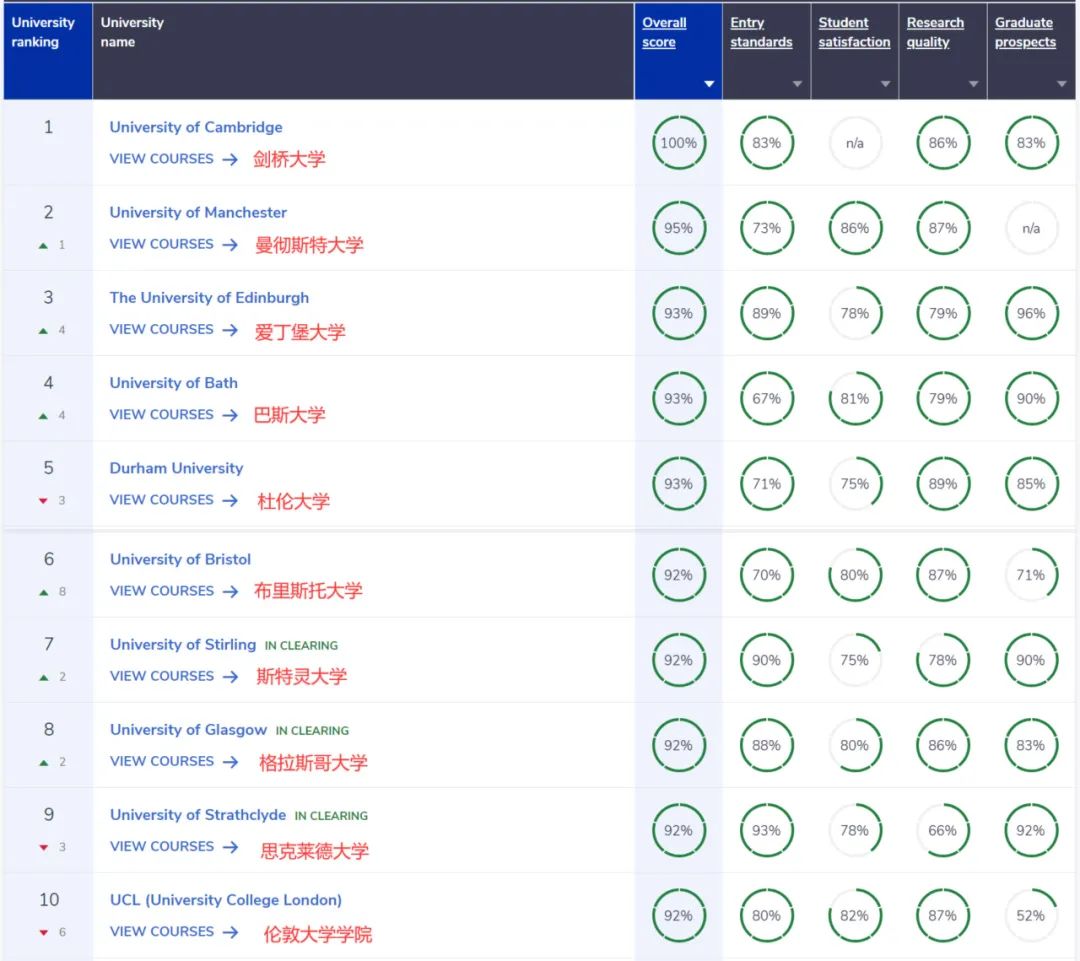The height and width of the screenshot is (961, 1080).
Task: Click arrow icon beside UCL's View Courses
Action: click(230, 933)
